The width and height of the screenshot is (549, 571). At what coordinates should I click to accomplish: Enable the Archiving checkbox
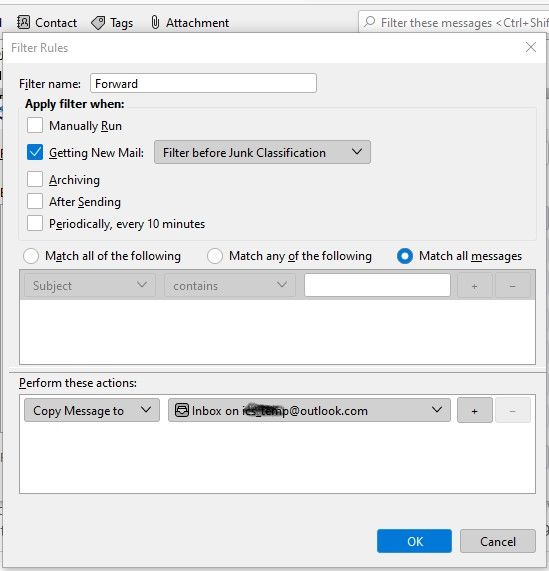coord(35,179)
